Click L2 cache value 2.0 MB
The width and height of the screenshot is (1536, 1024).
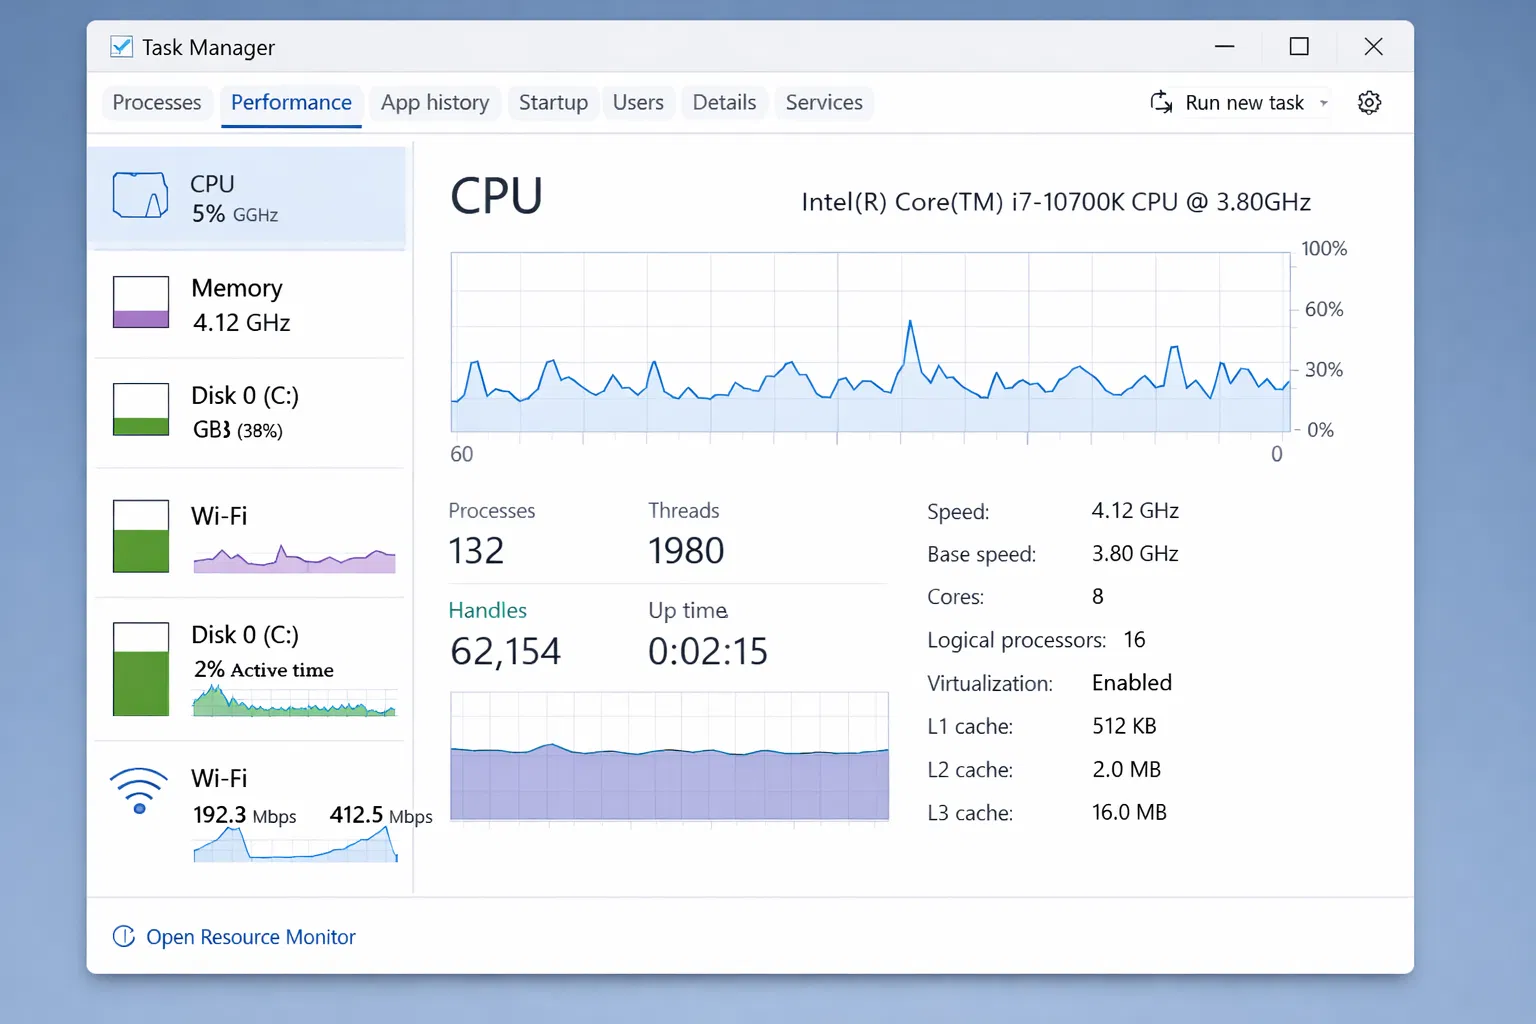click(1126, 769)
